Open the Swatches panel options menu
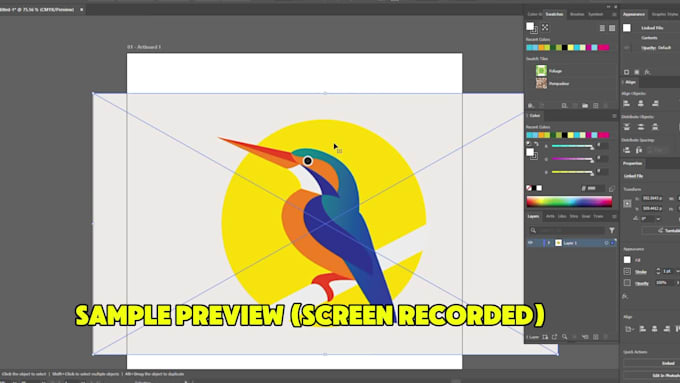The width and height of the screenshot is (680, 383). [614, 14]
